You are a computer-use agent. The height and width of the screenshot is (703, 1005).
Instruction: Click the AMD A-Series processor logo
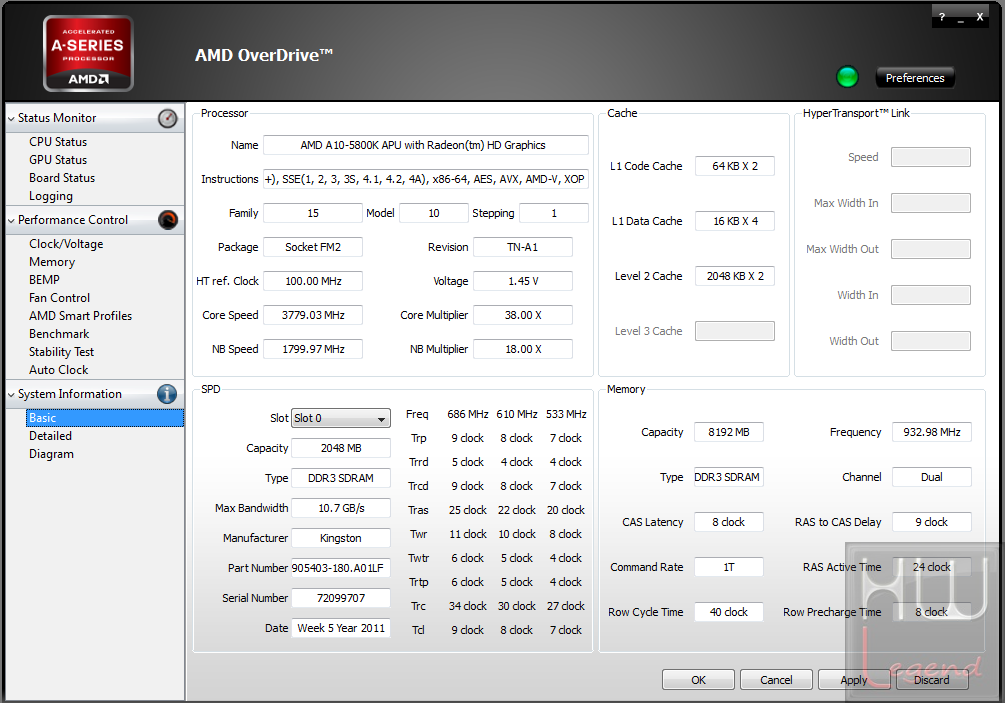pyautogui.click(x=88, y=54)
